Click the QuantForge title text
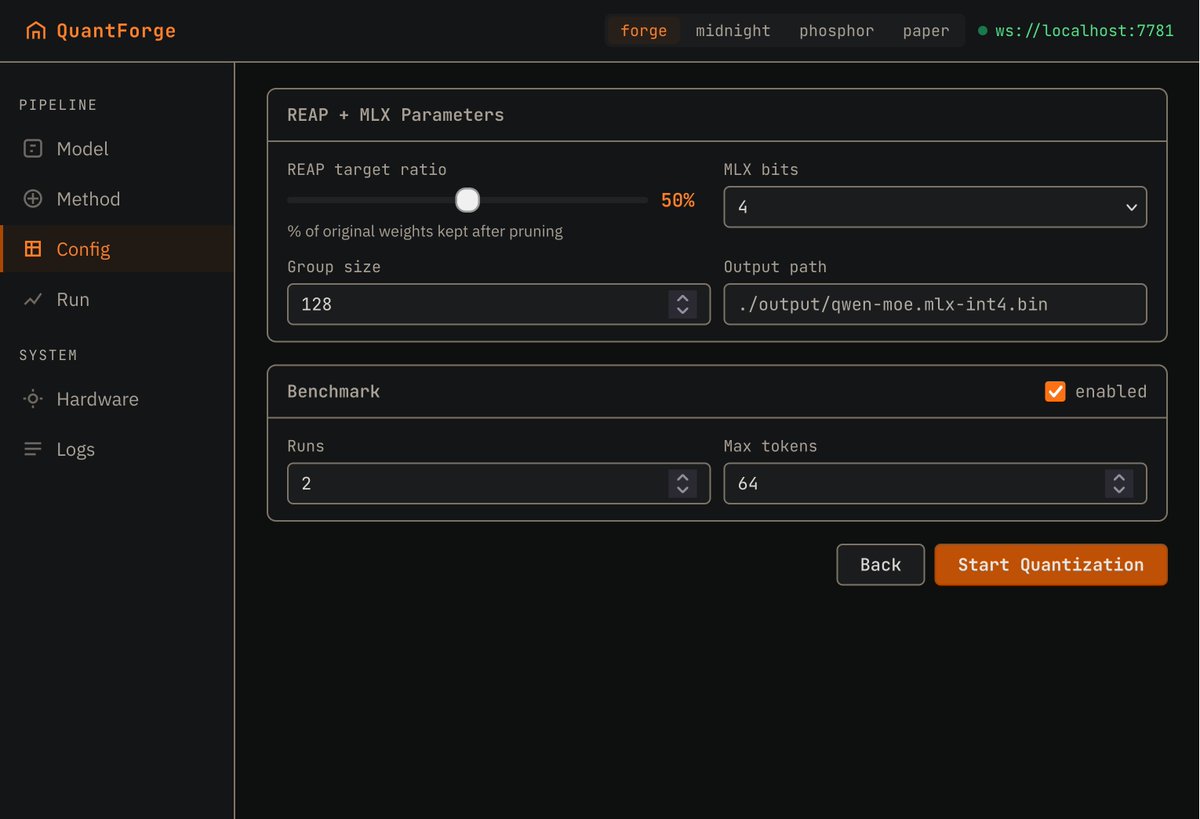 coord(116,31)
